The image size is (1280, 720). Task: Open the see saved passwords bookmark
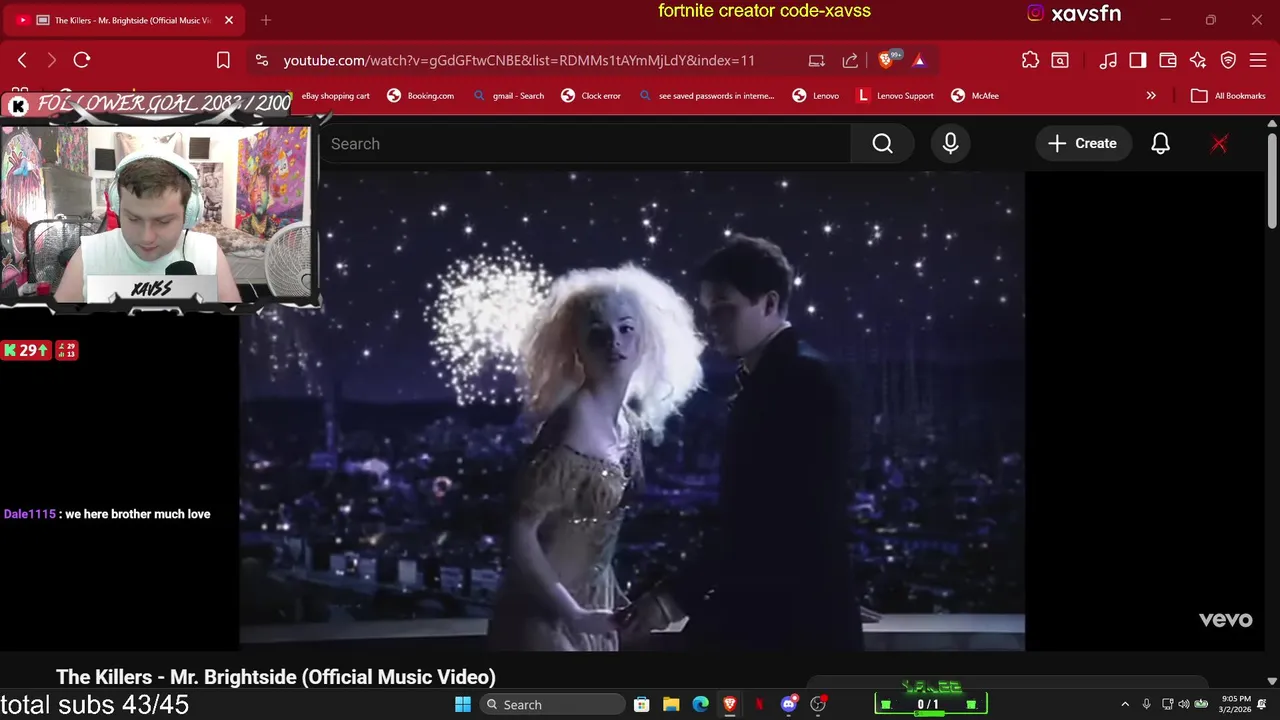(706, 96)
